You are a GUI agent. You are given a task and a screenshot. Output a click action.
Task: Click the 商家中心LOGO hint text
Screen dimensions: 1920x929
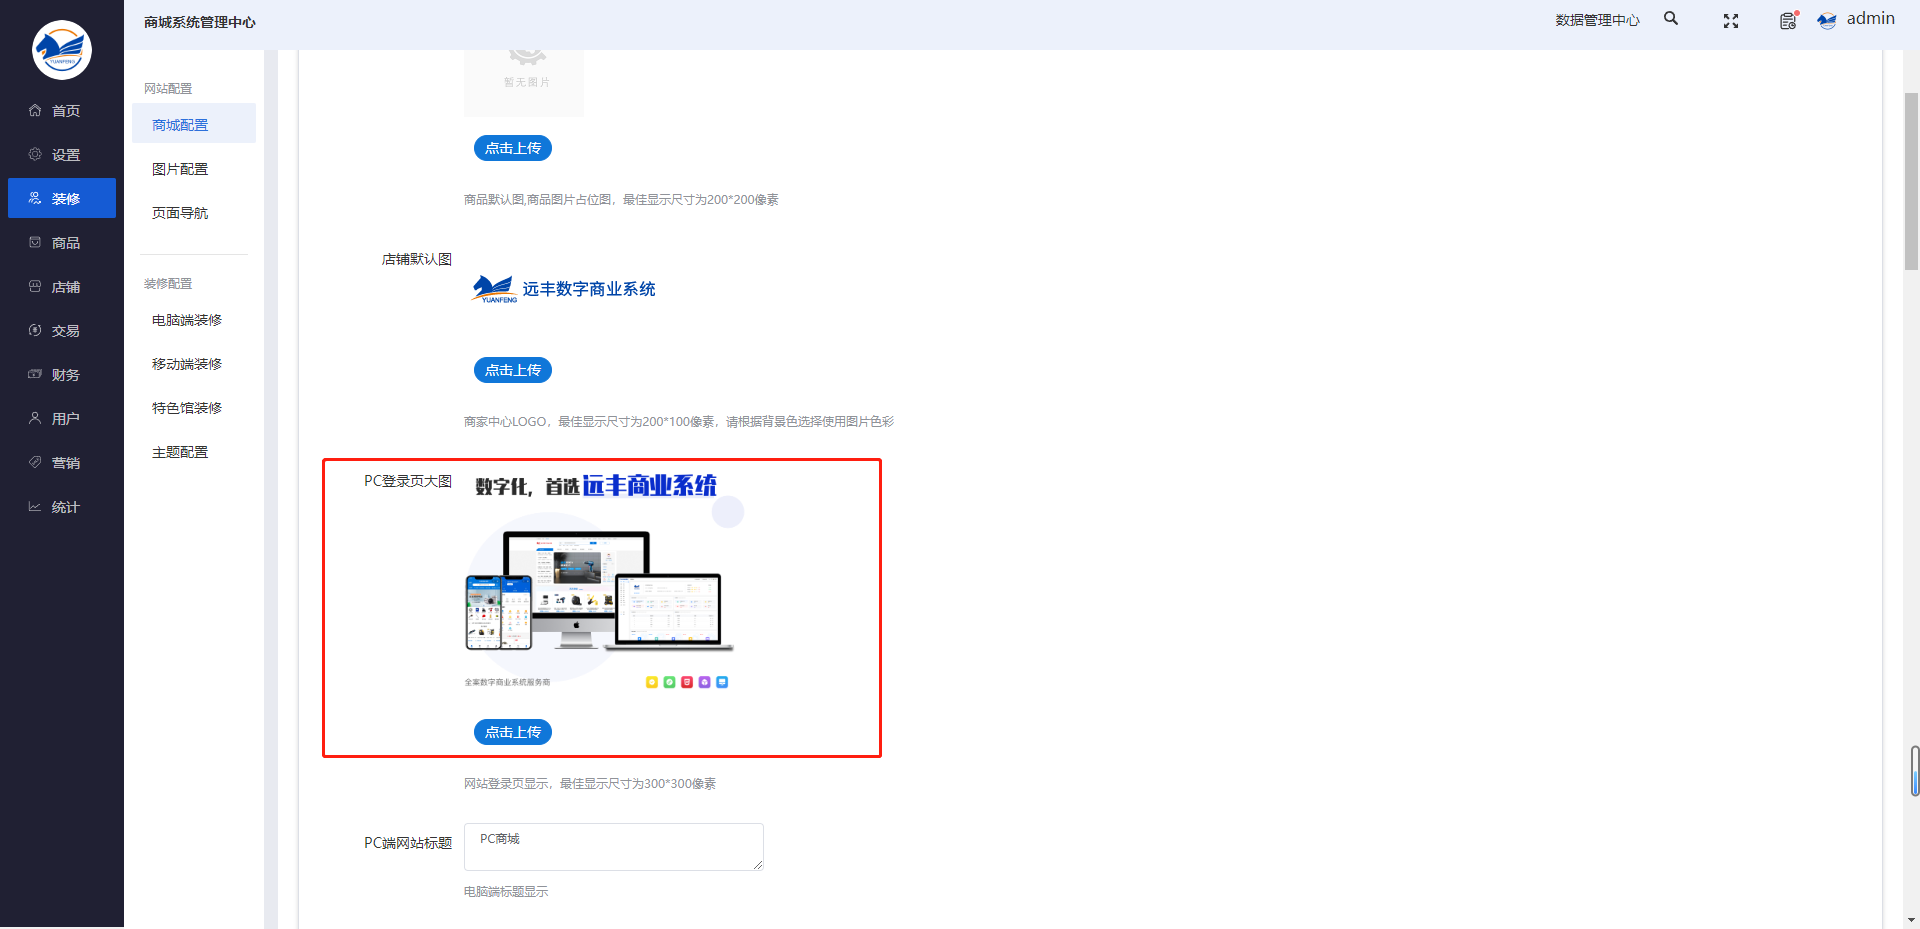679,422
